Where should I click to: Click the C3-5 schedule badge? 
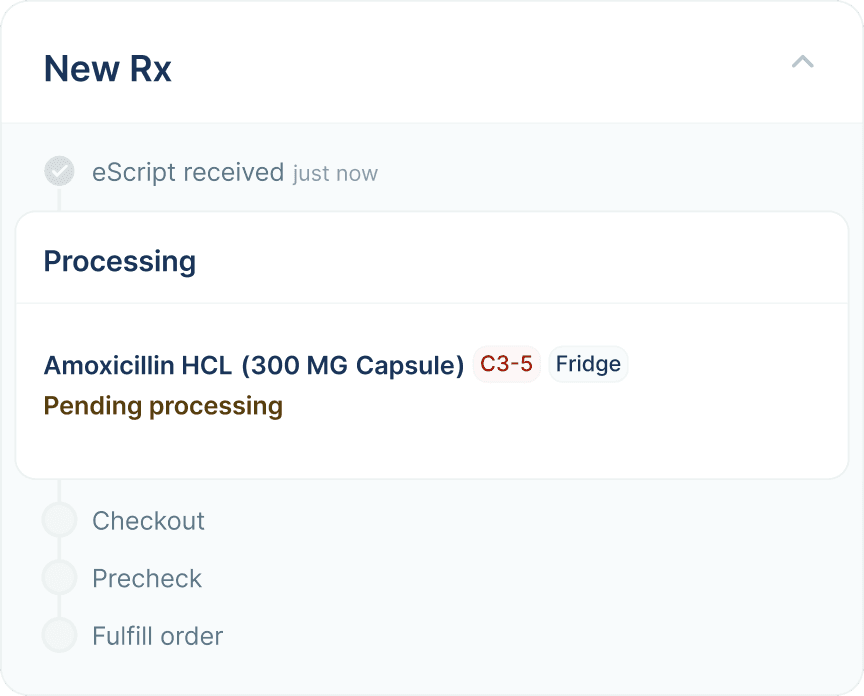(506, 364)
